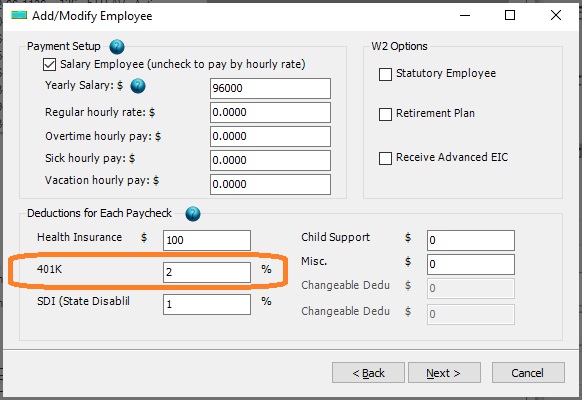Uncheck the Salary Employee checkbox

(49, 65)
